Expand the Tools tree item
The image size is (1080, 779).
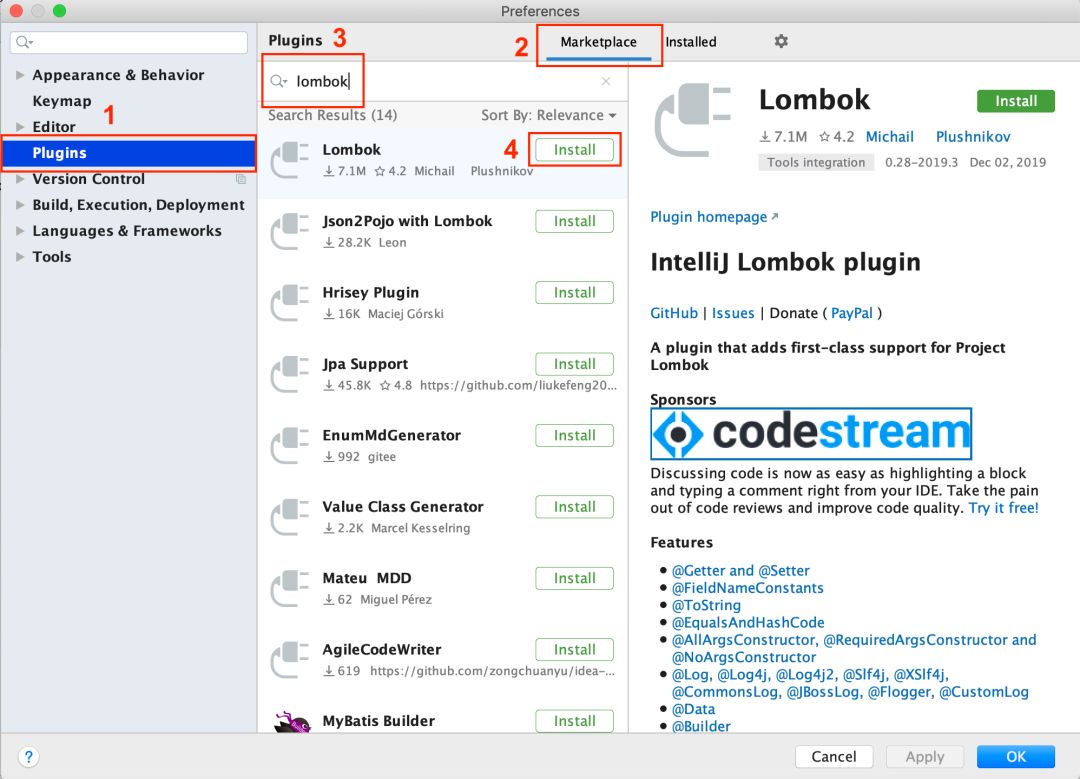(x=51, y=256)
